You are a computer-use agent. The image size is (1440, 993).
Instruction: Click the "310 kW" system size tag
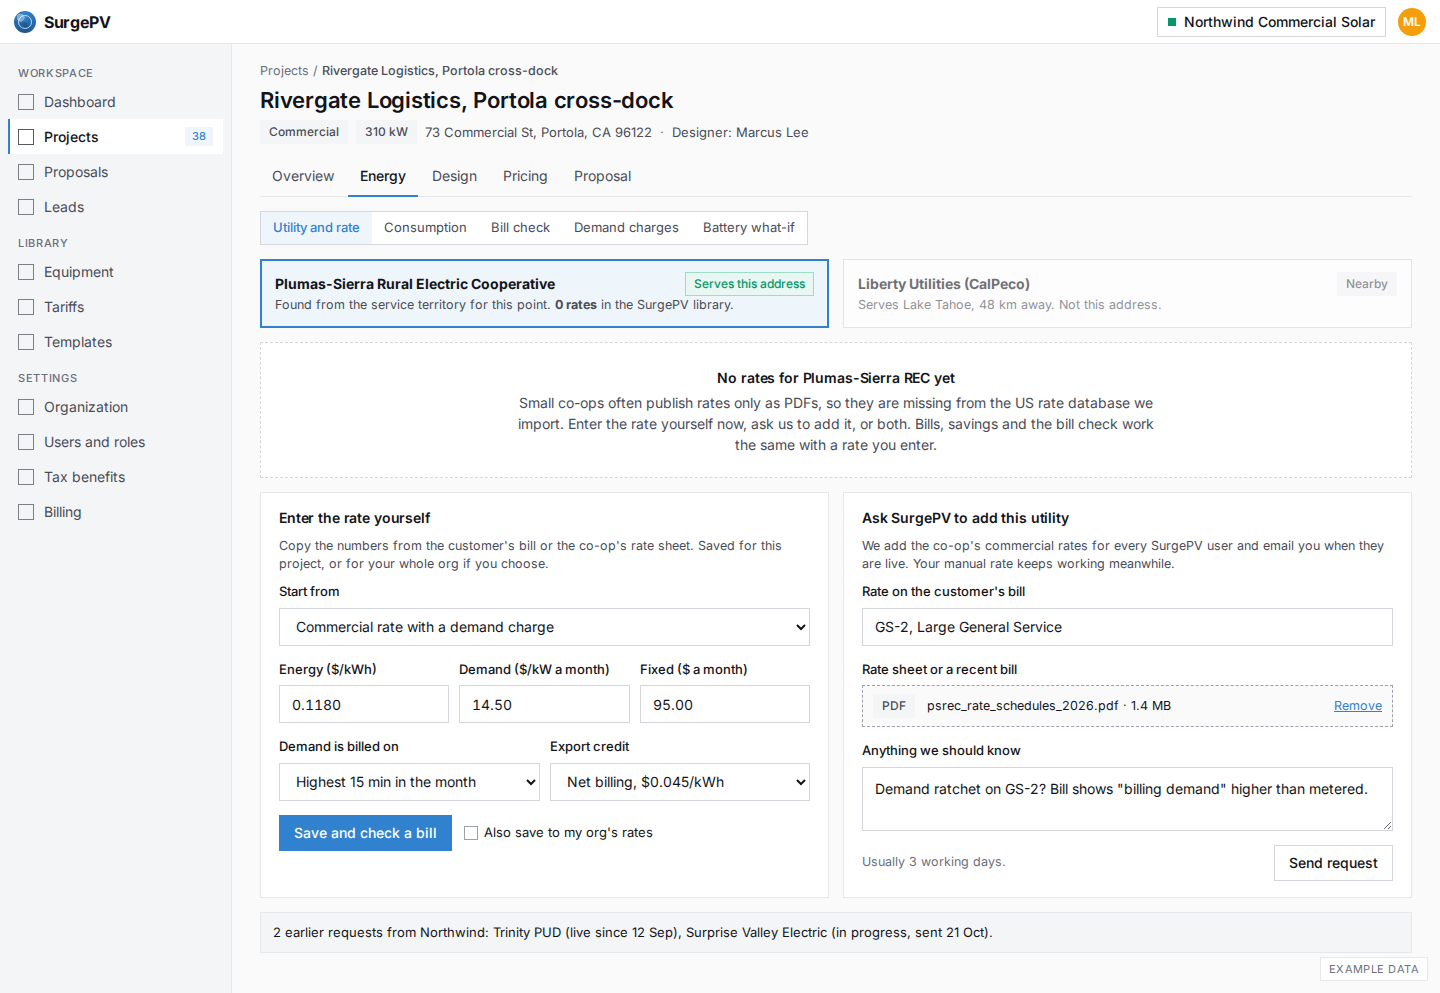[386, 132]
